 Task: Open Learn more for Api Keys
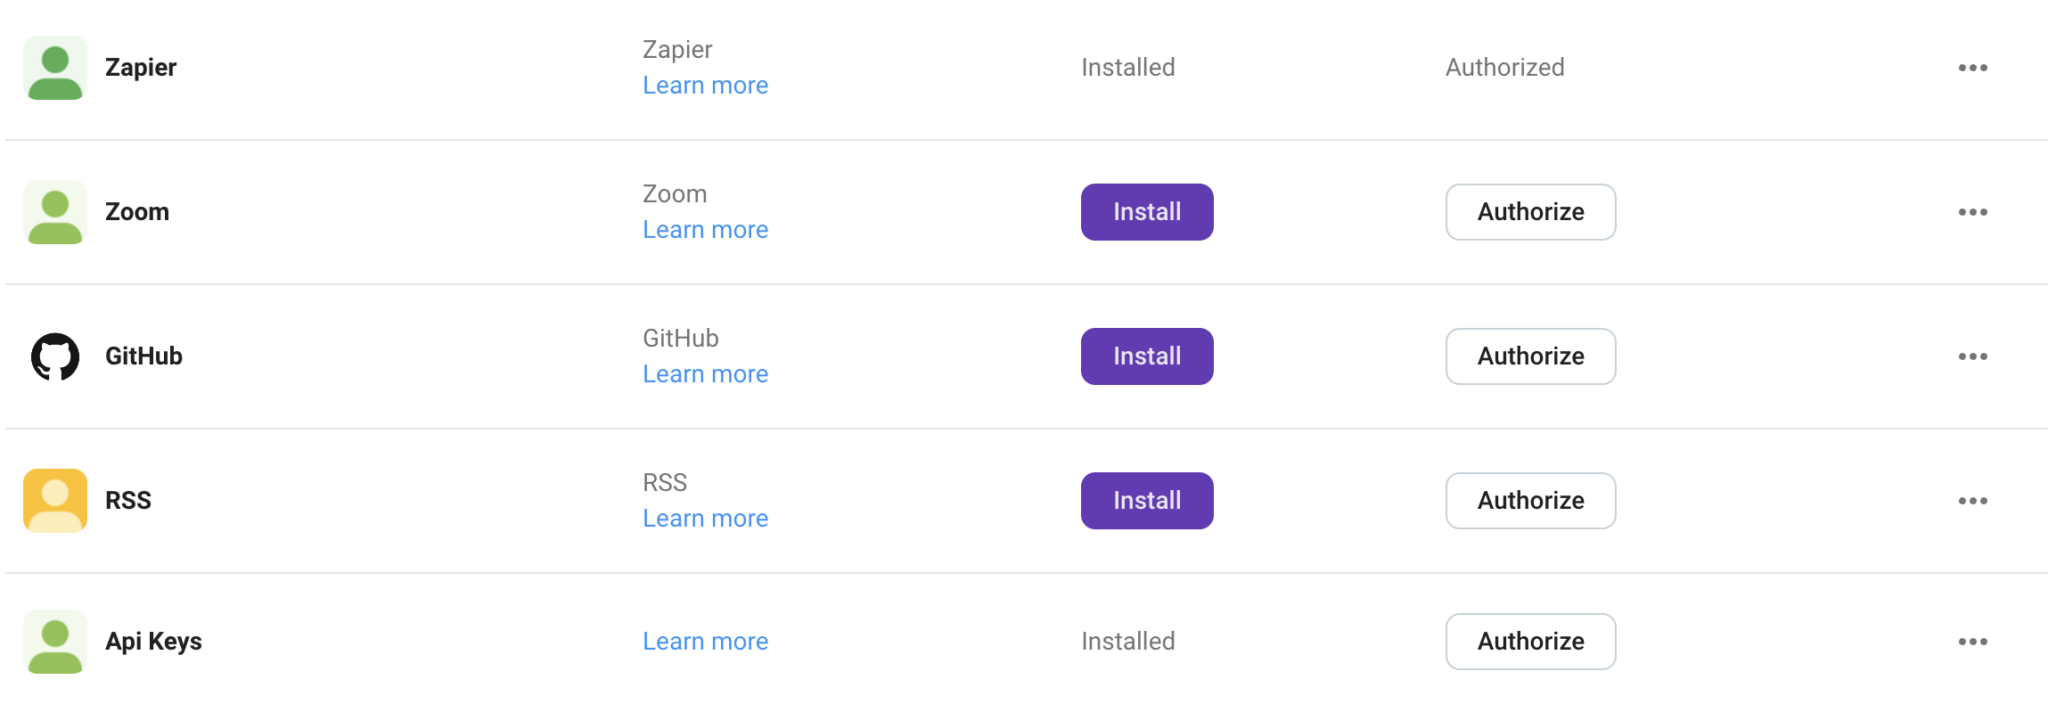click(705, 641)
